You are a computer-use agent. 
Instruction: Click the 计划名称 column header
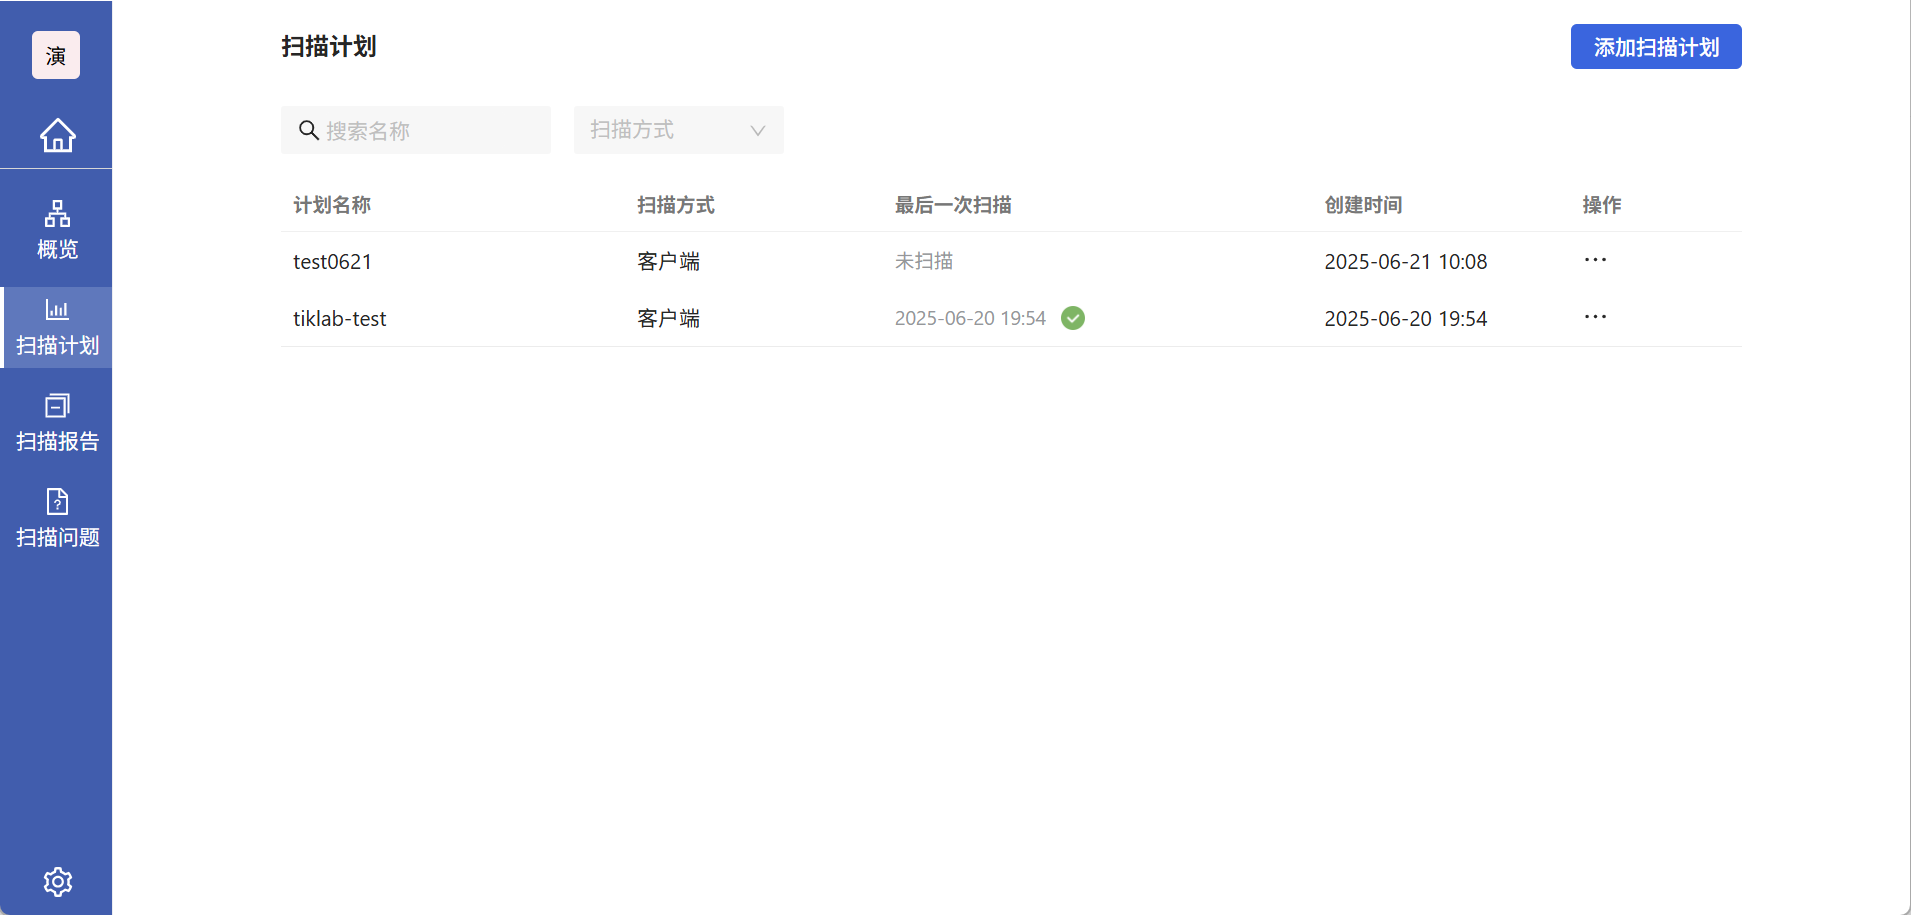(x=332, y=205)
